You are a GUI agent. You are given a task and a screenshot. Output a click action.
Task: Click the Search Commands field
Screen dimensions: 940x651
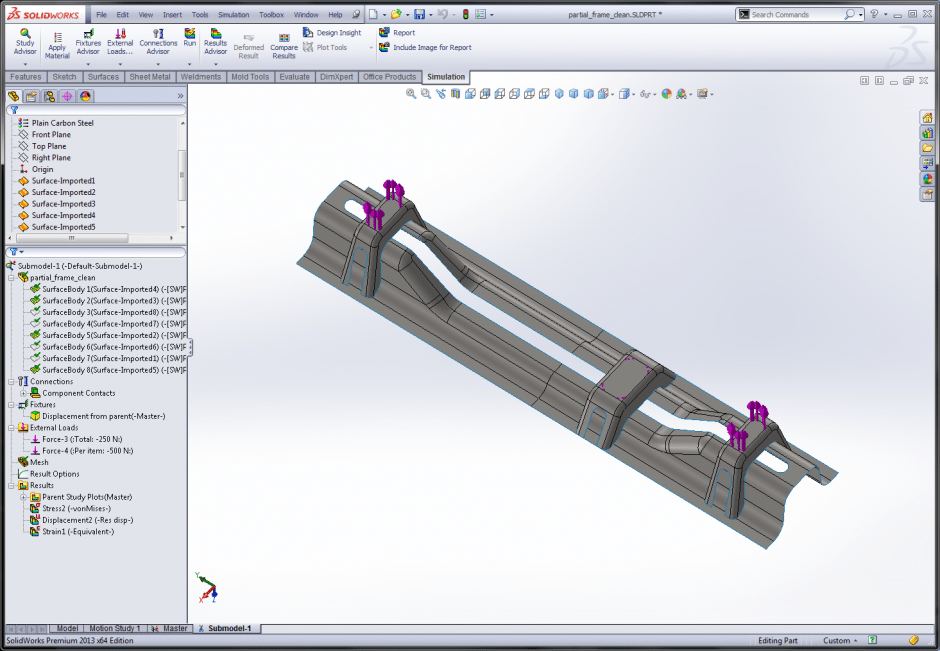795,15
